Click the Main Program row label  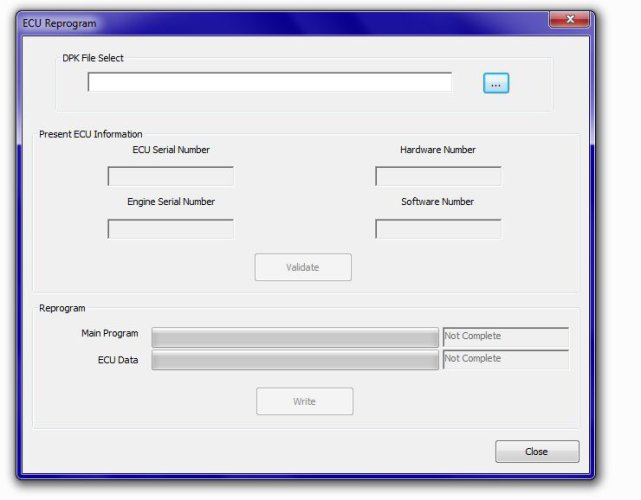tap(110, 334)
